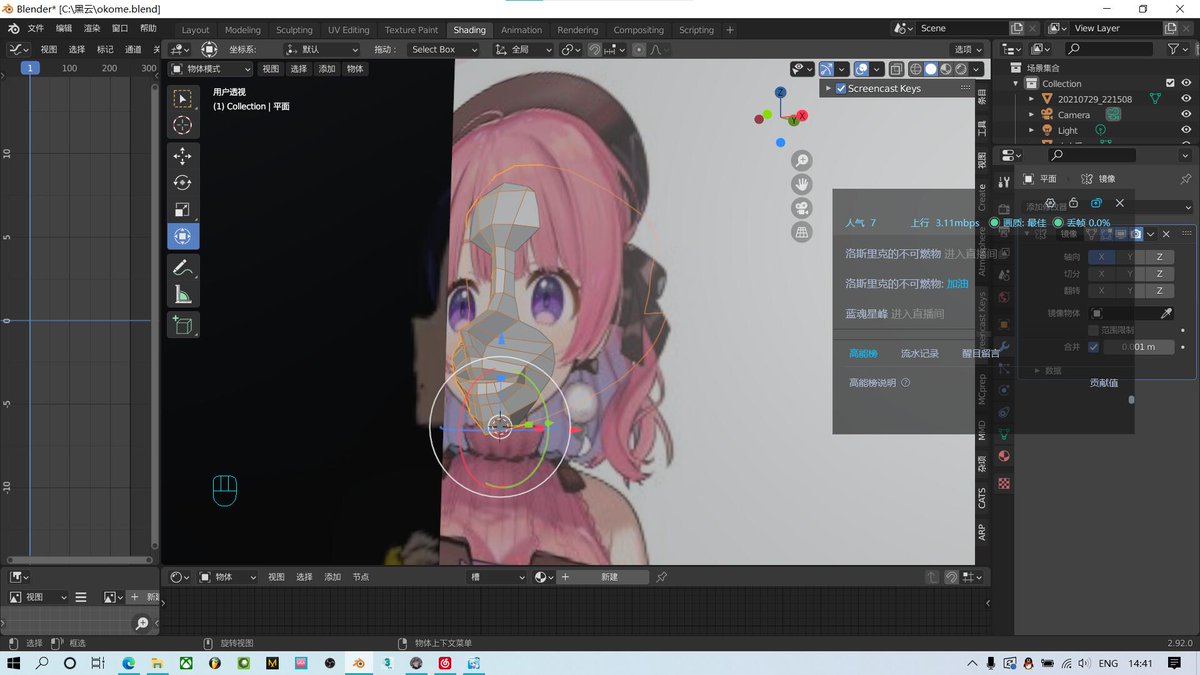This screenshot has height=675, width=1200.
Task: Switch to the Modeling workspace tab
Action: (242, 30)
